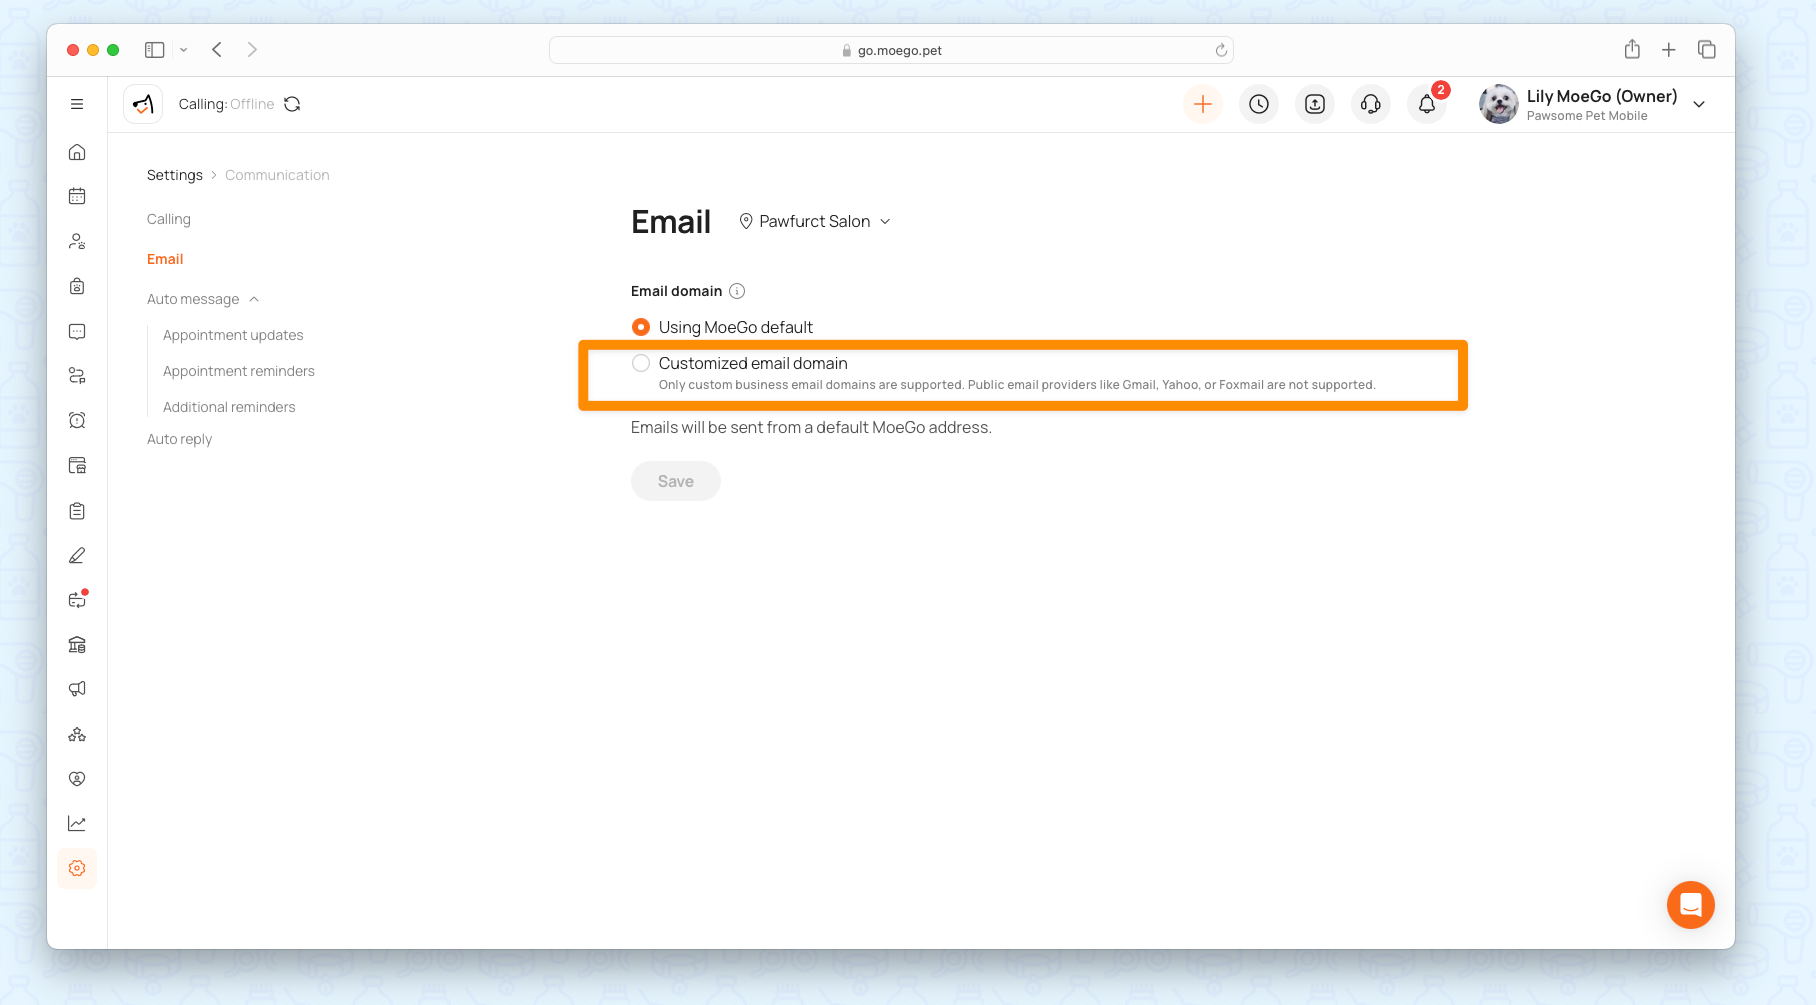Screen dimensions: 1816x1005
Task: Open the bank finance sidebar icon
Action: click(77, 644)
